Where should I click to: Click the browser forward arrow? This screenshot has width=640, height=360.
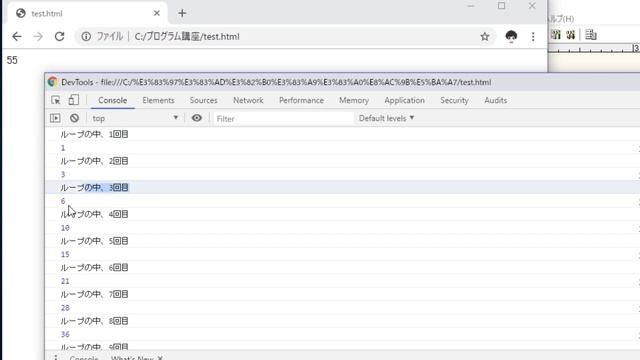[x=38, y=37]
